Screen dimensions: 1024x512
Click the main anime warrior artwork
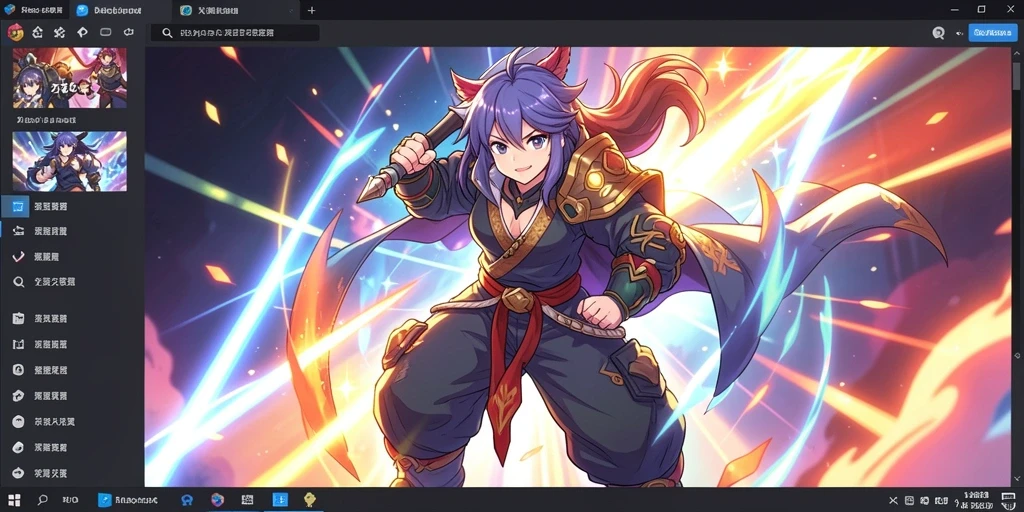[x=577, y=266]
